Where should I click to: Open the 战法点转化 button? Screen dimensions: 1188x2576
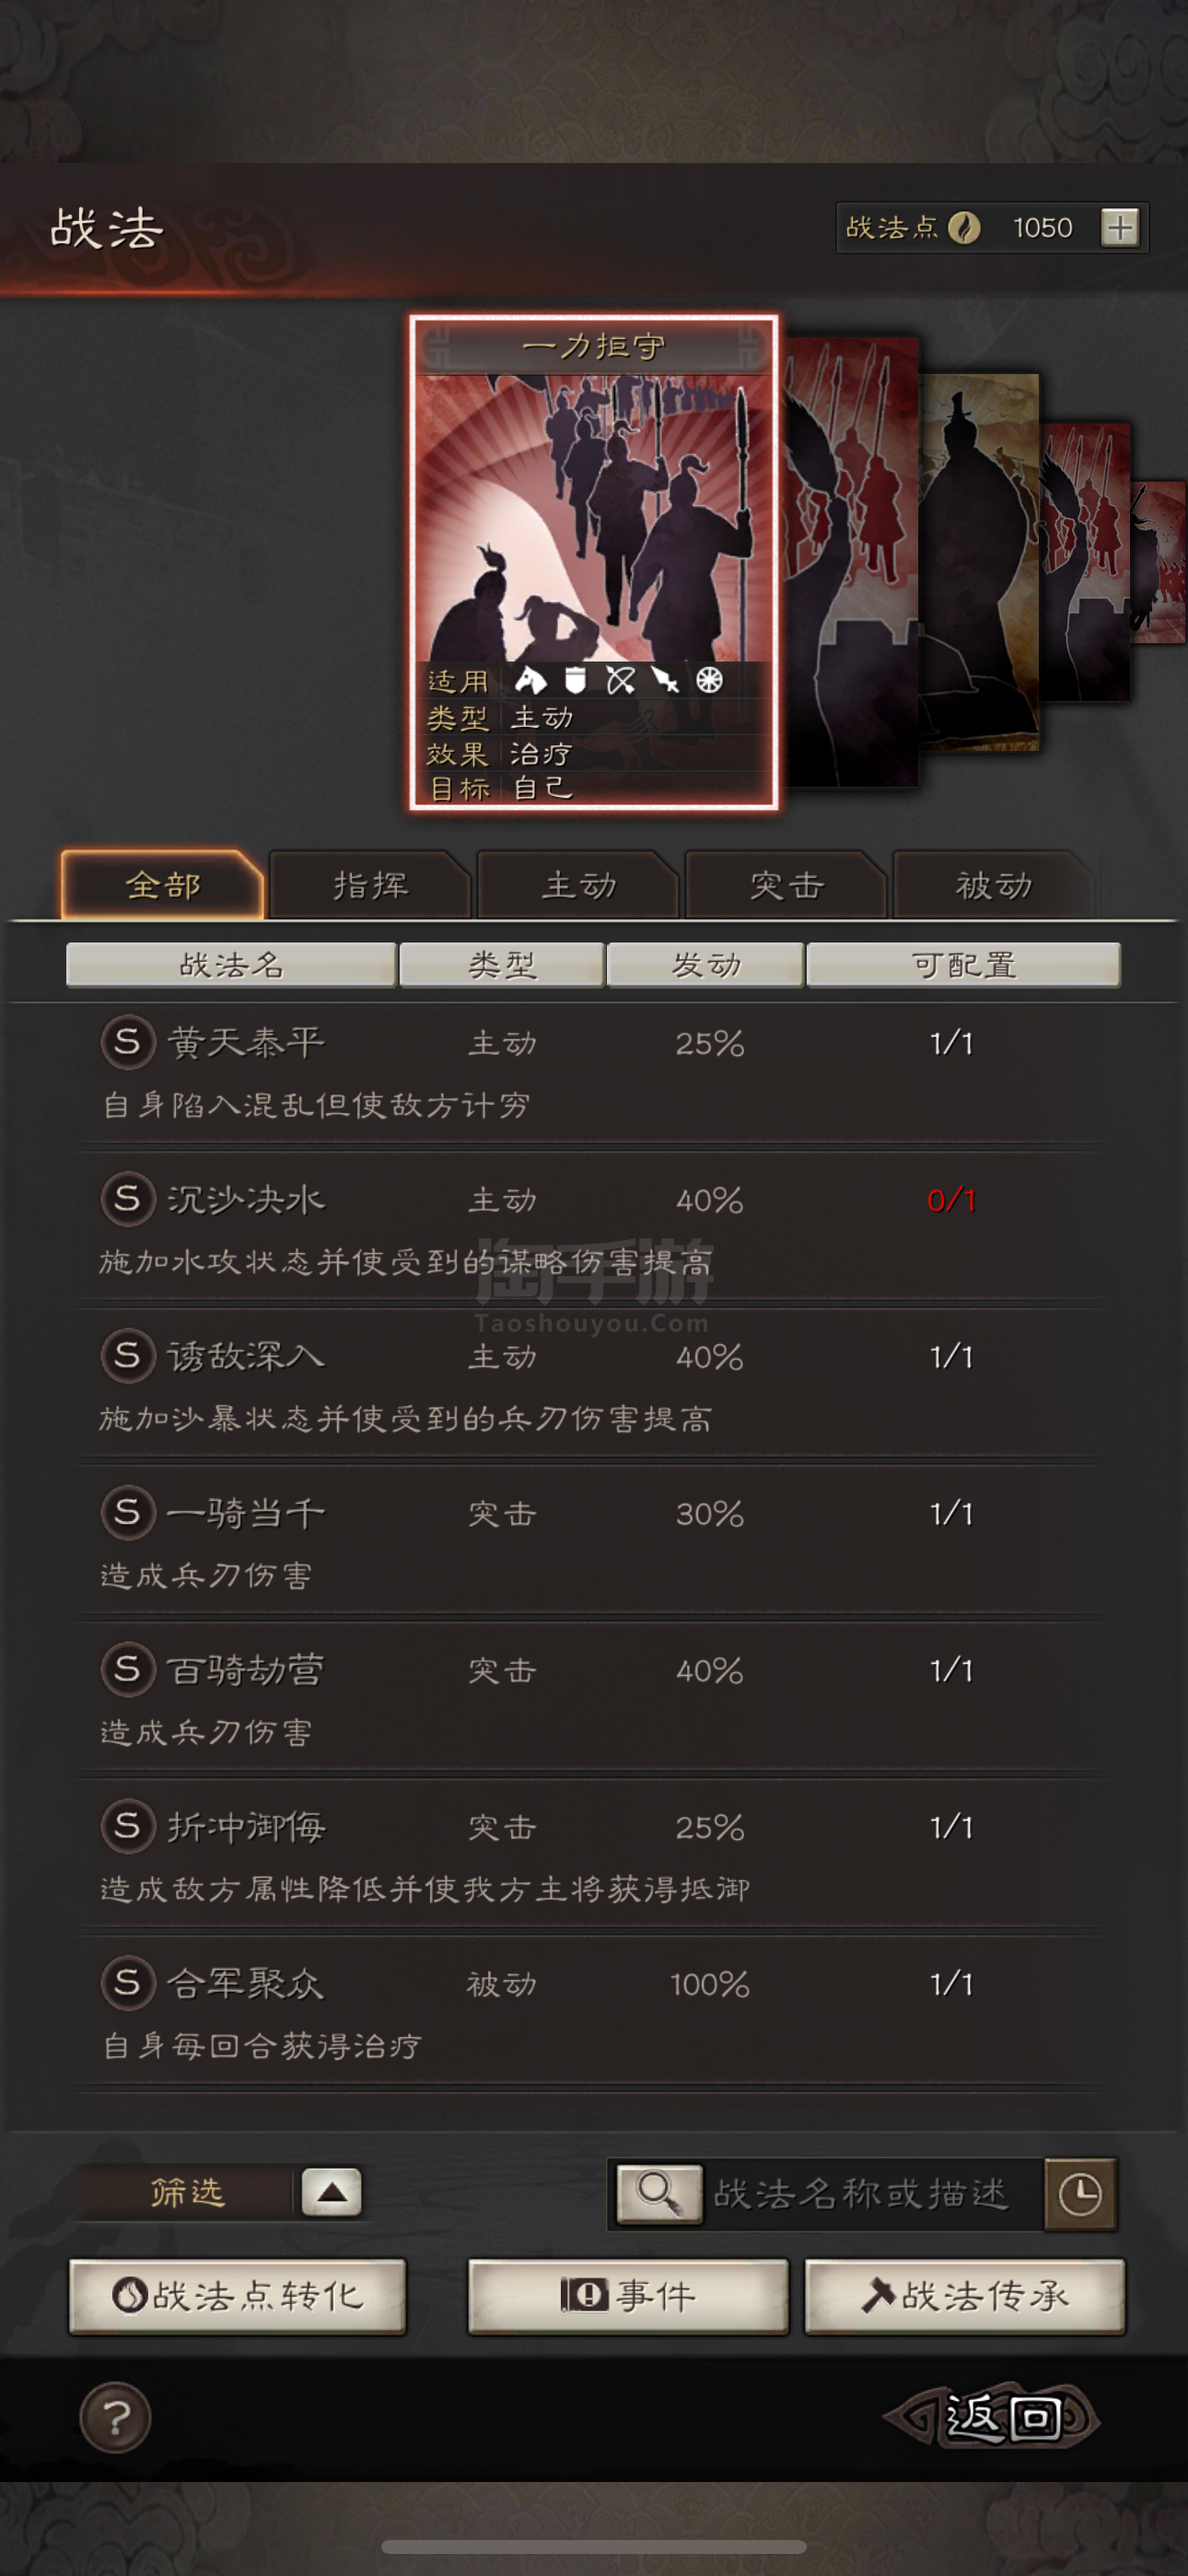click(x=238, y=2296)
